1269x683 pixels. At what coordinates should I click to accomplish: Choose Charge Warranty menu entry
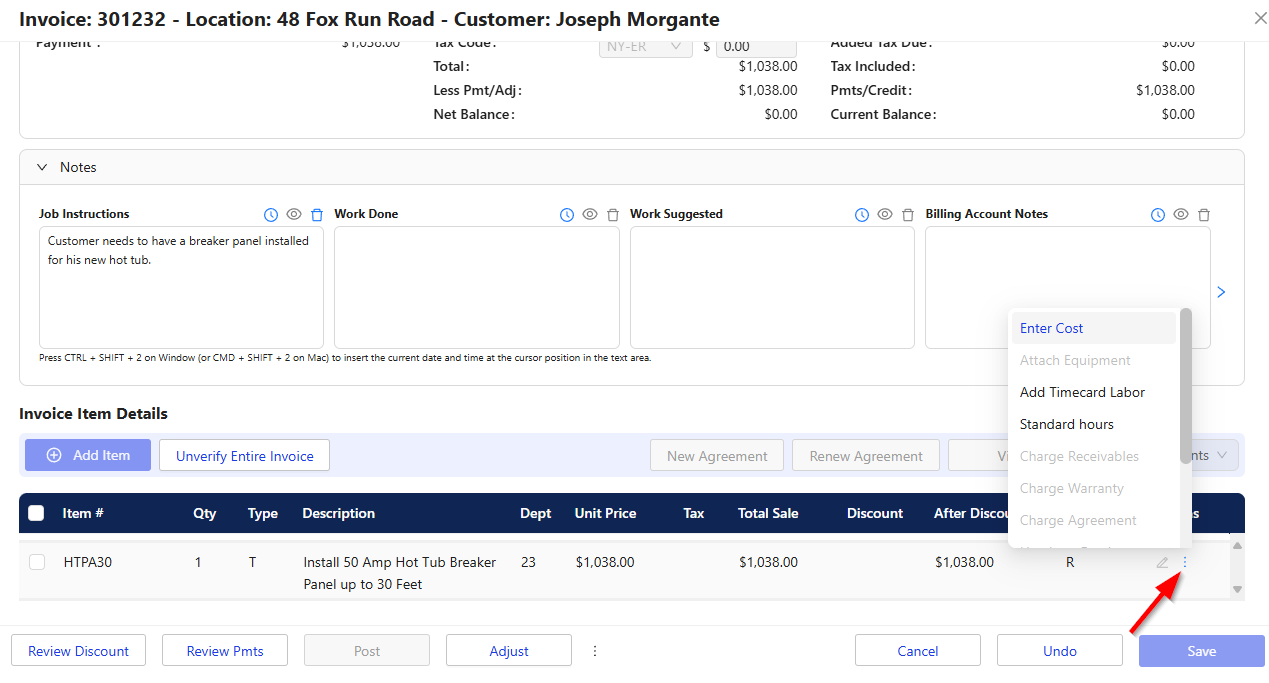[1093, 488]
